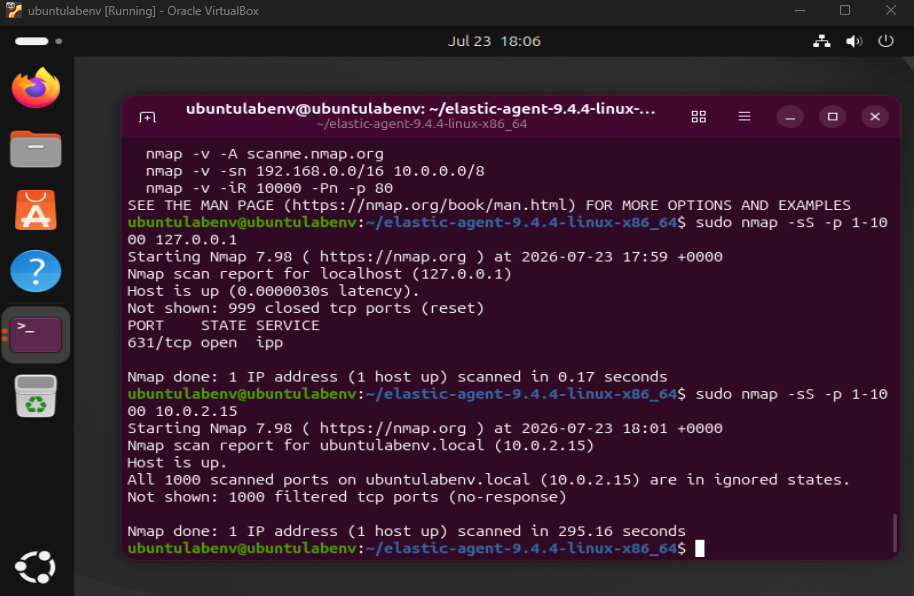Open a new terminal tab with the plus icon

[147, 117]
